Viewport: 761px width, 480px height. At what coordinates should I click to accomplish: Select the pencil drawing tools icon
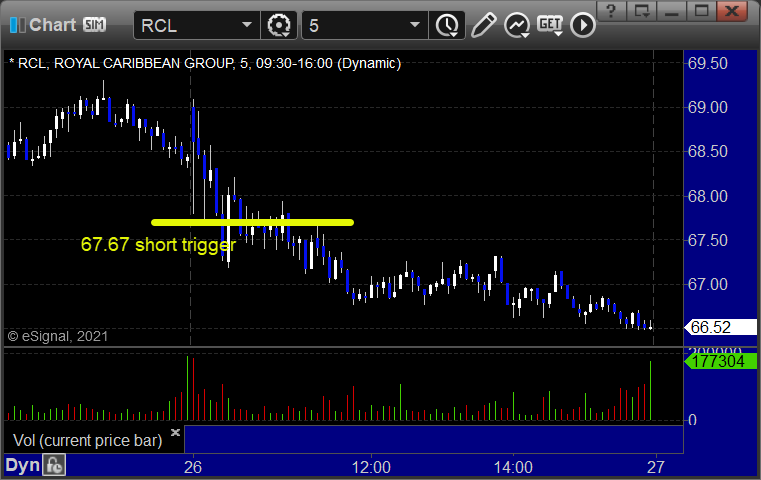pos(483,25)
